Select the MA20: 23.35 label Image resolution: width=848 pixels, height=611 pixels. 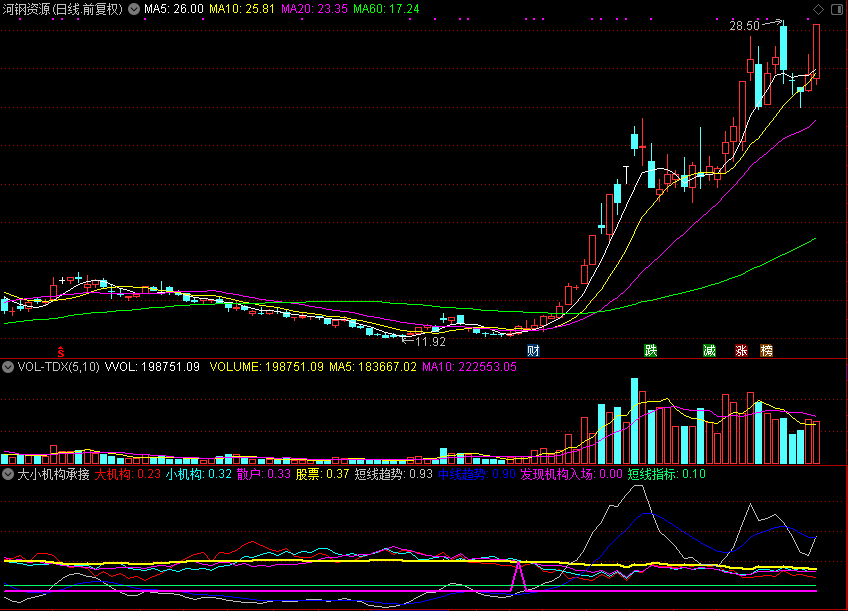[x=314, y=9]
